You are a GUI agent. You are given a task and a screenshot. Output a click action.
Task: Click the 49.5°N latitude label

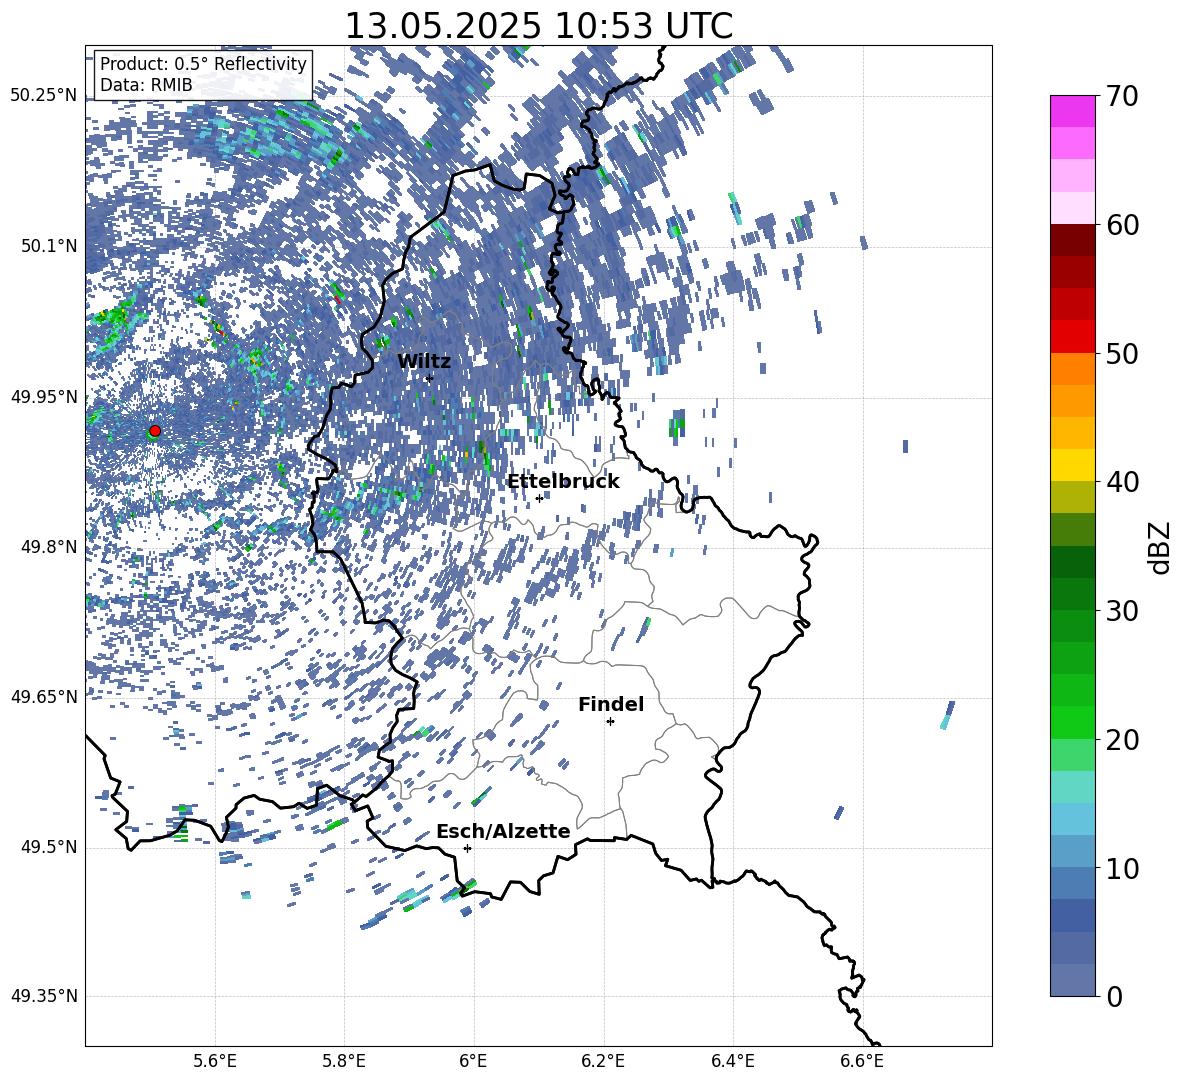48,847
